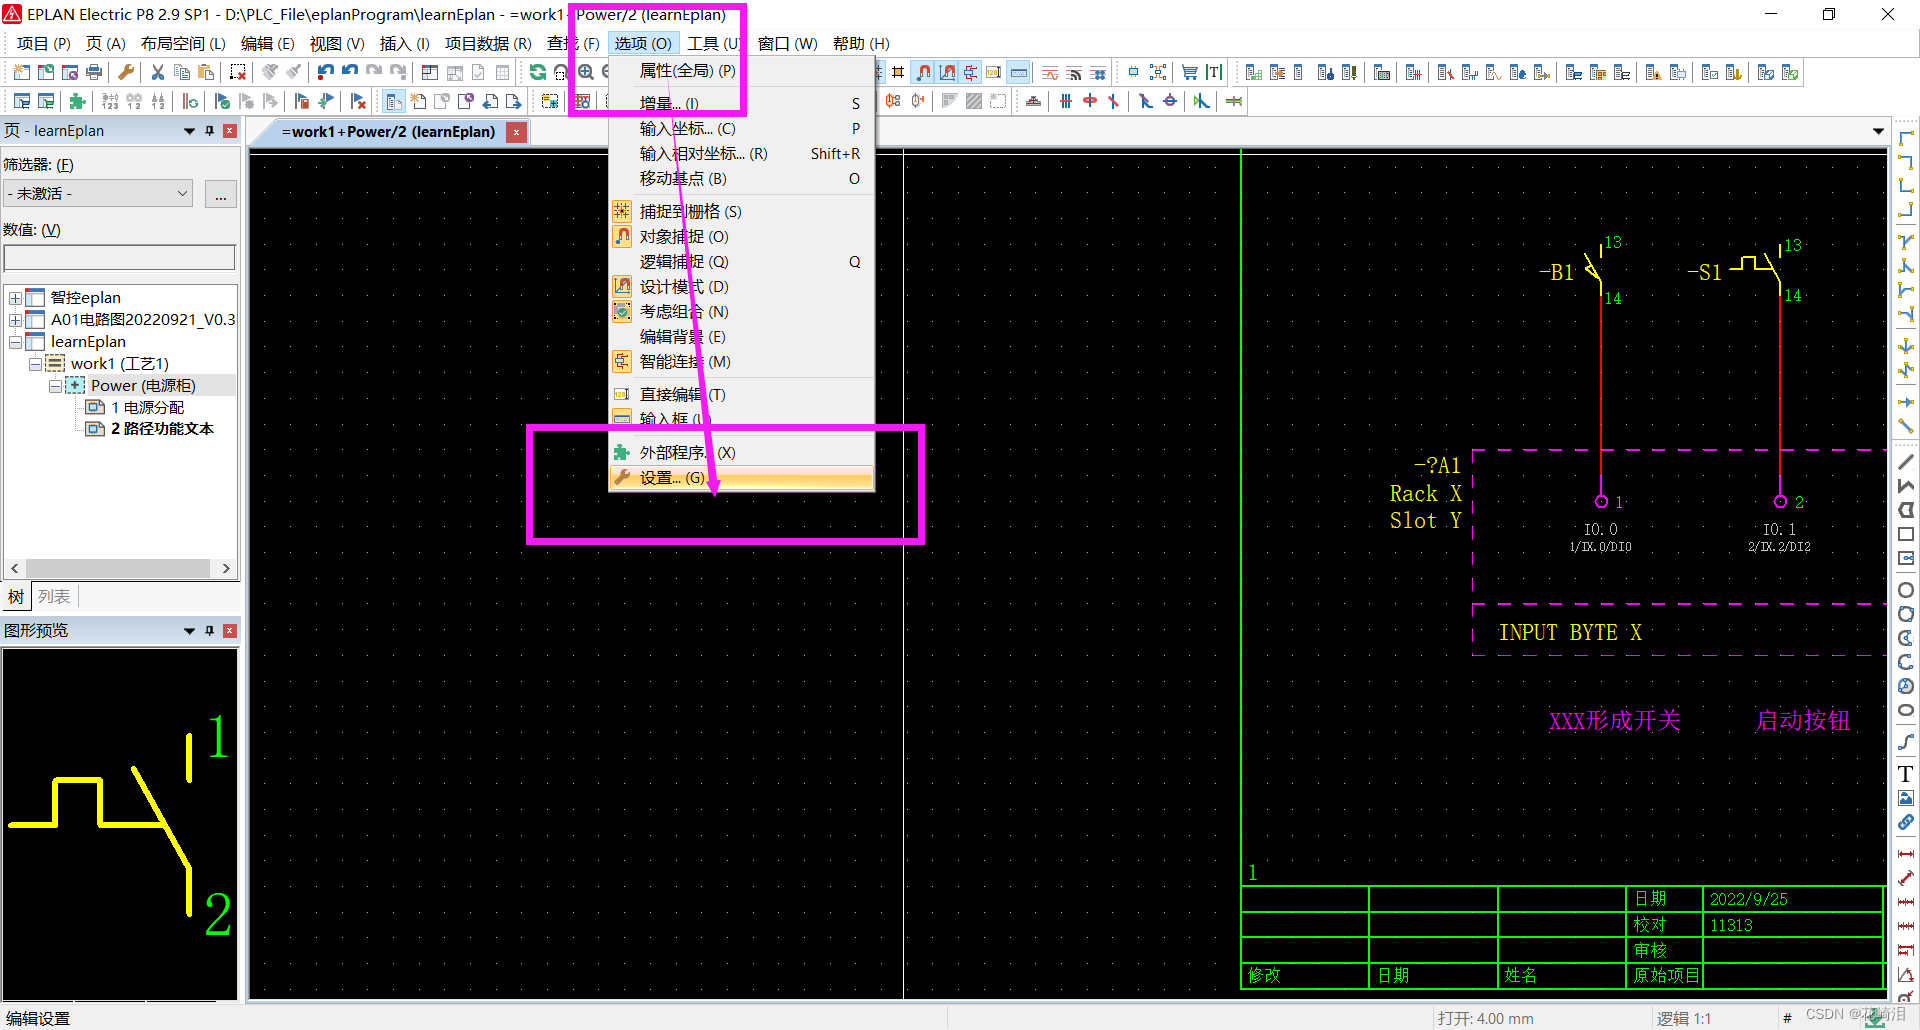The height and width of the screenshot is (1030, 1920).
Task: Collapse the Power (电源柜) tree node
Action: click(55, 386)
